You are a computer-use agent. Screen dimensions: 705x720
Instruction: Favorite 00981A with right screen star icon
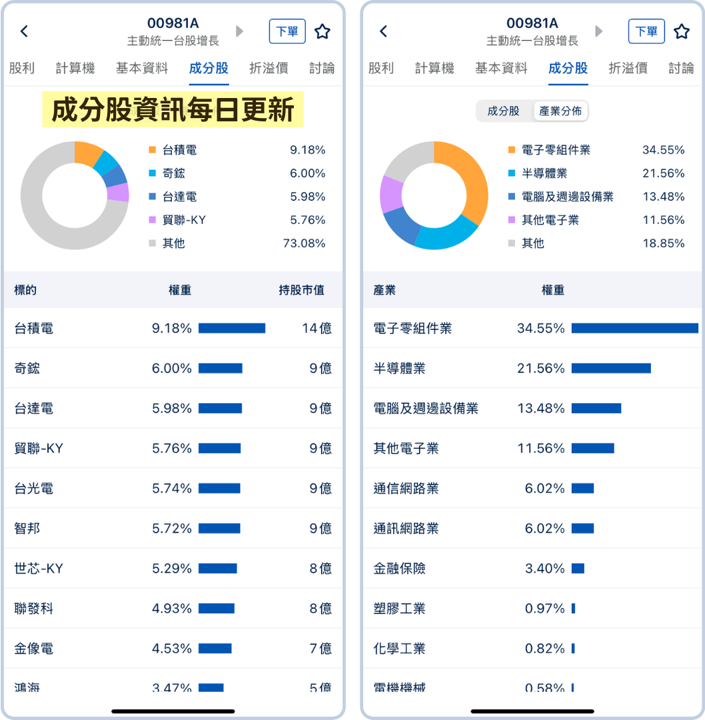coord(682,32)
